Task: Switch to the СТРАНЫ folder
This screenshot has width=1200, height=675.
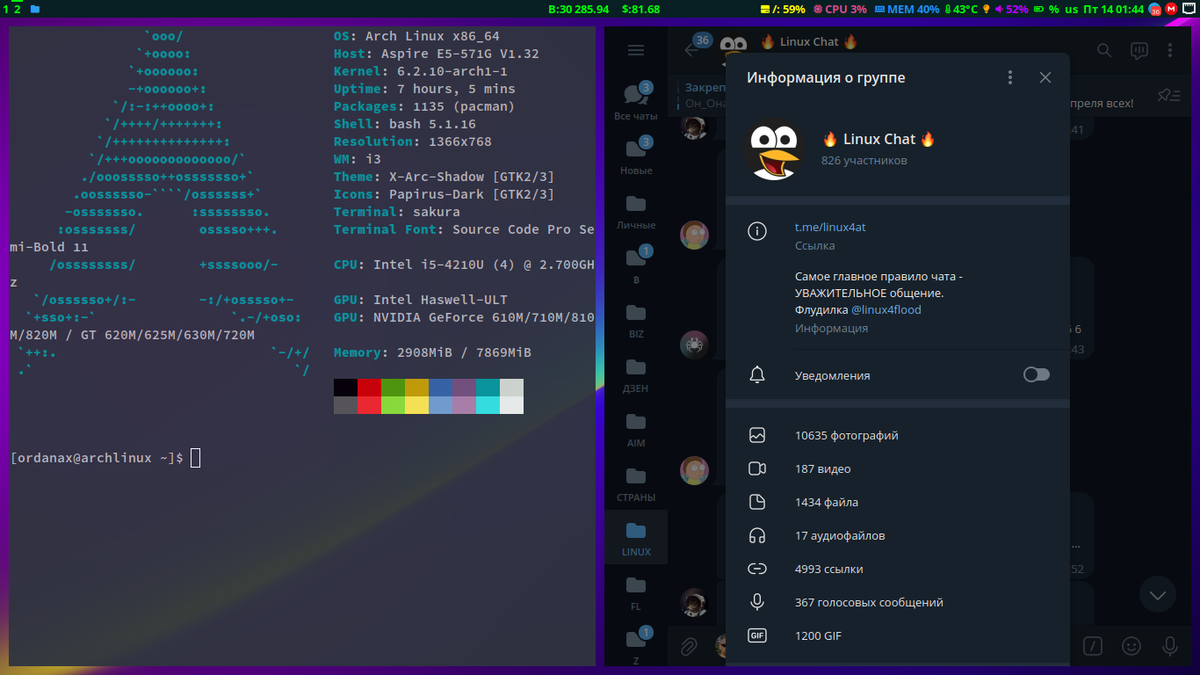Action: 636,483
